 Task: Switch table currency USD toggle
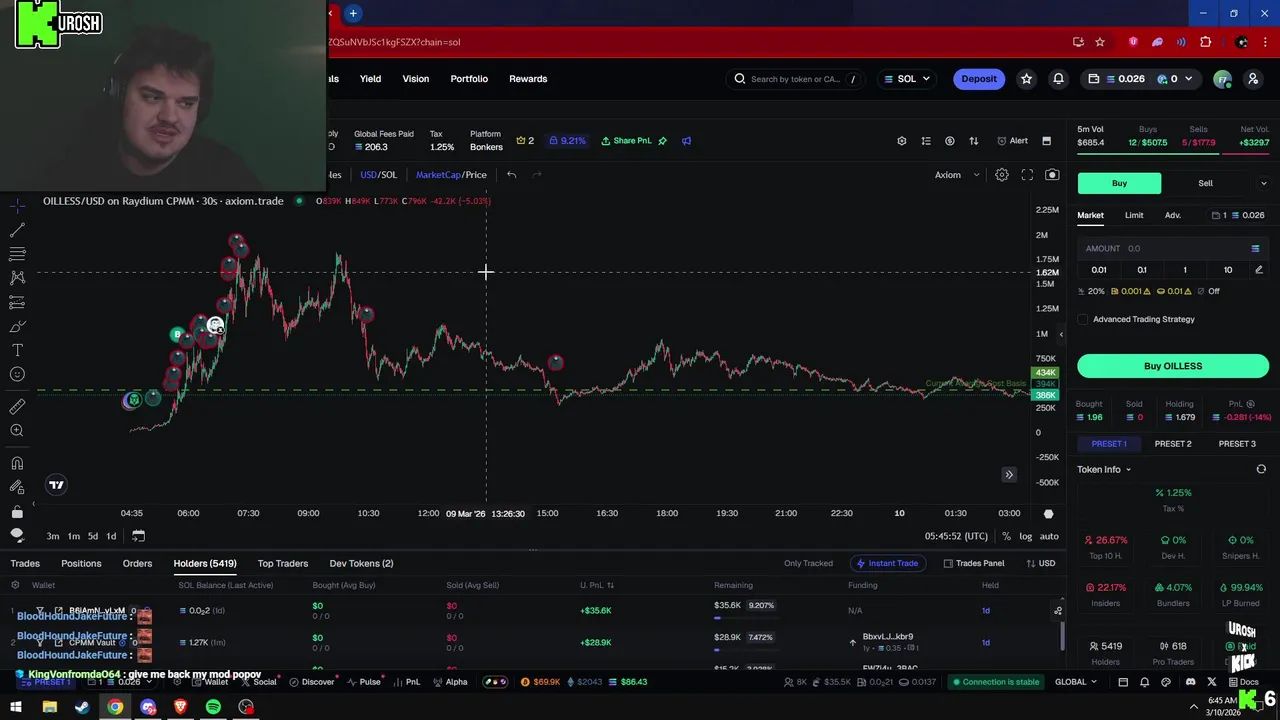click(x=1041, y=564)
